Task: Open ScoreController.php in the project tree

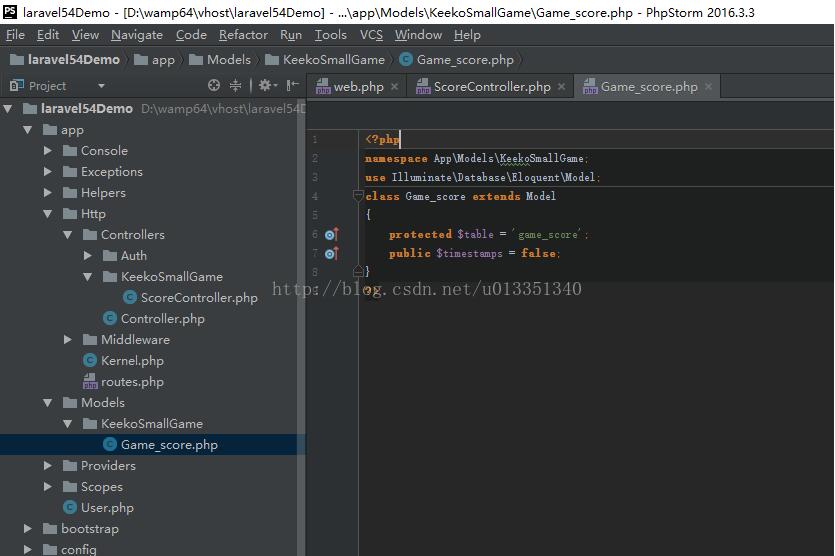Action: coord(198,298)
